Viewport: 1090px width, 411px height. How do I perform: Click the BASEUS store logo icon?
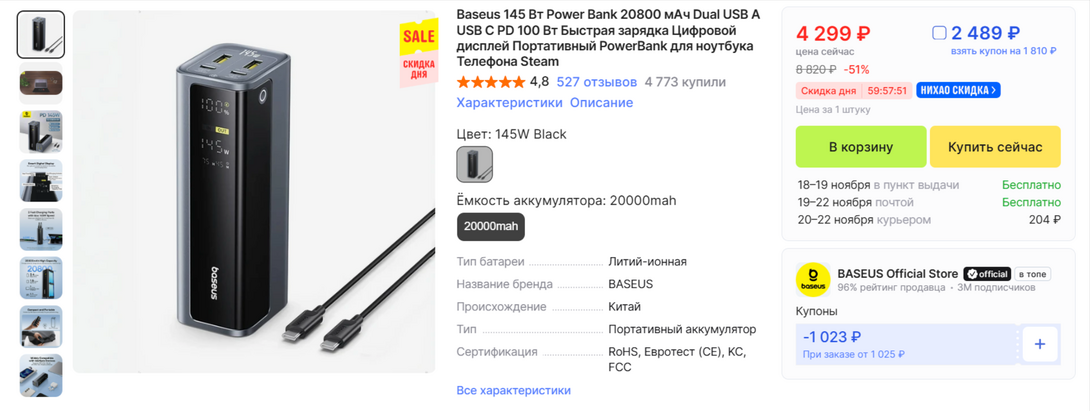pos(813,280)
